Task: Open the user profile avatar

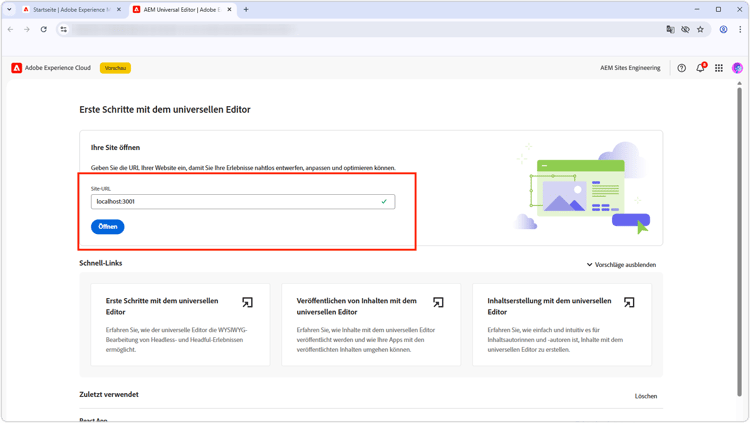Action: (737, 68)
